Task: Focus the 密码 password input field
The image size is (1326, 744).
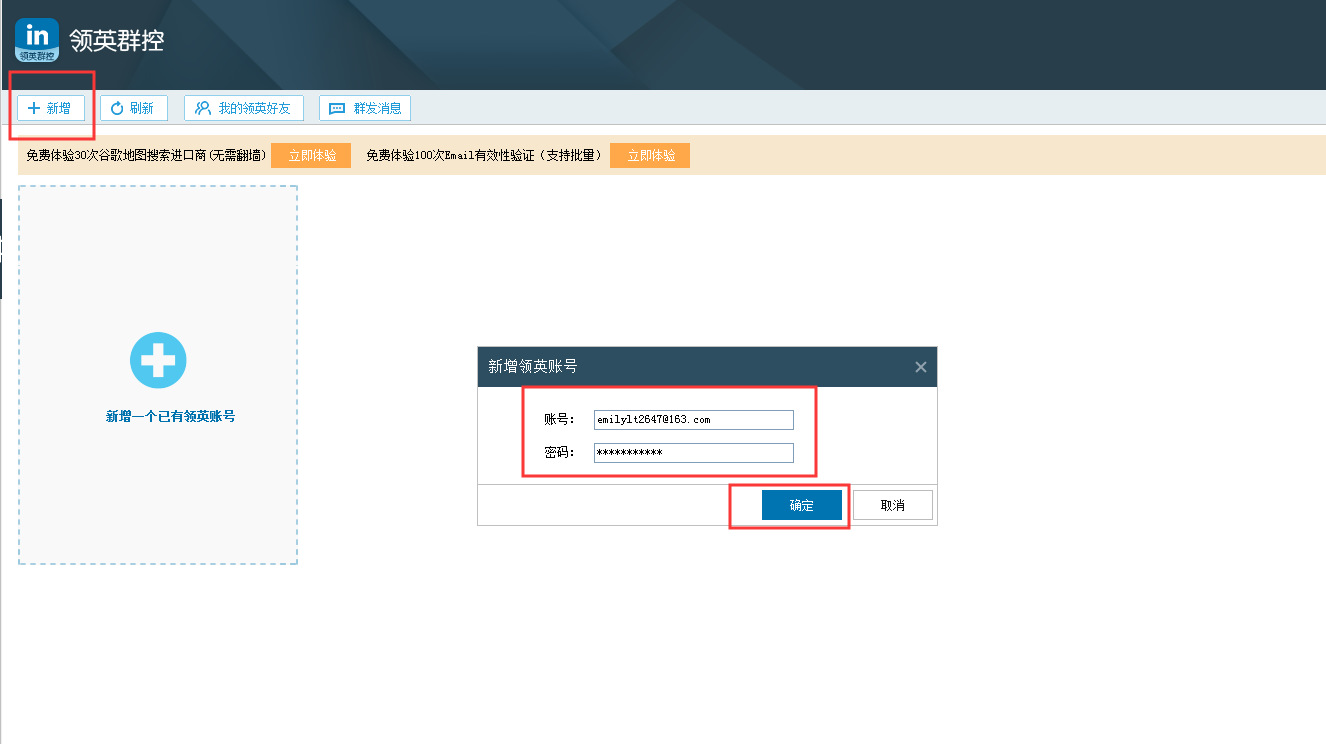Action: [x=693, y=453]
